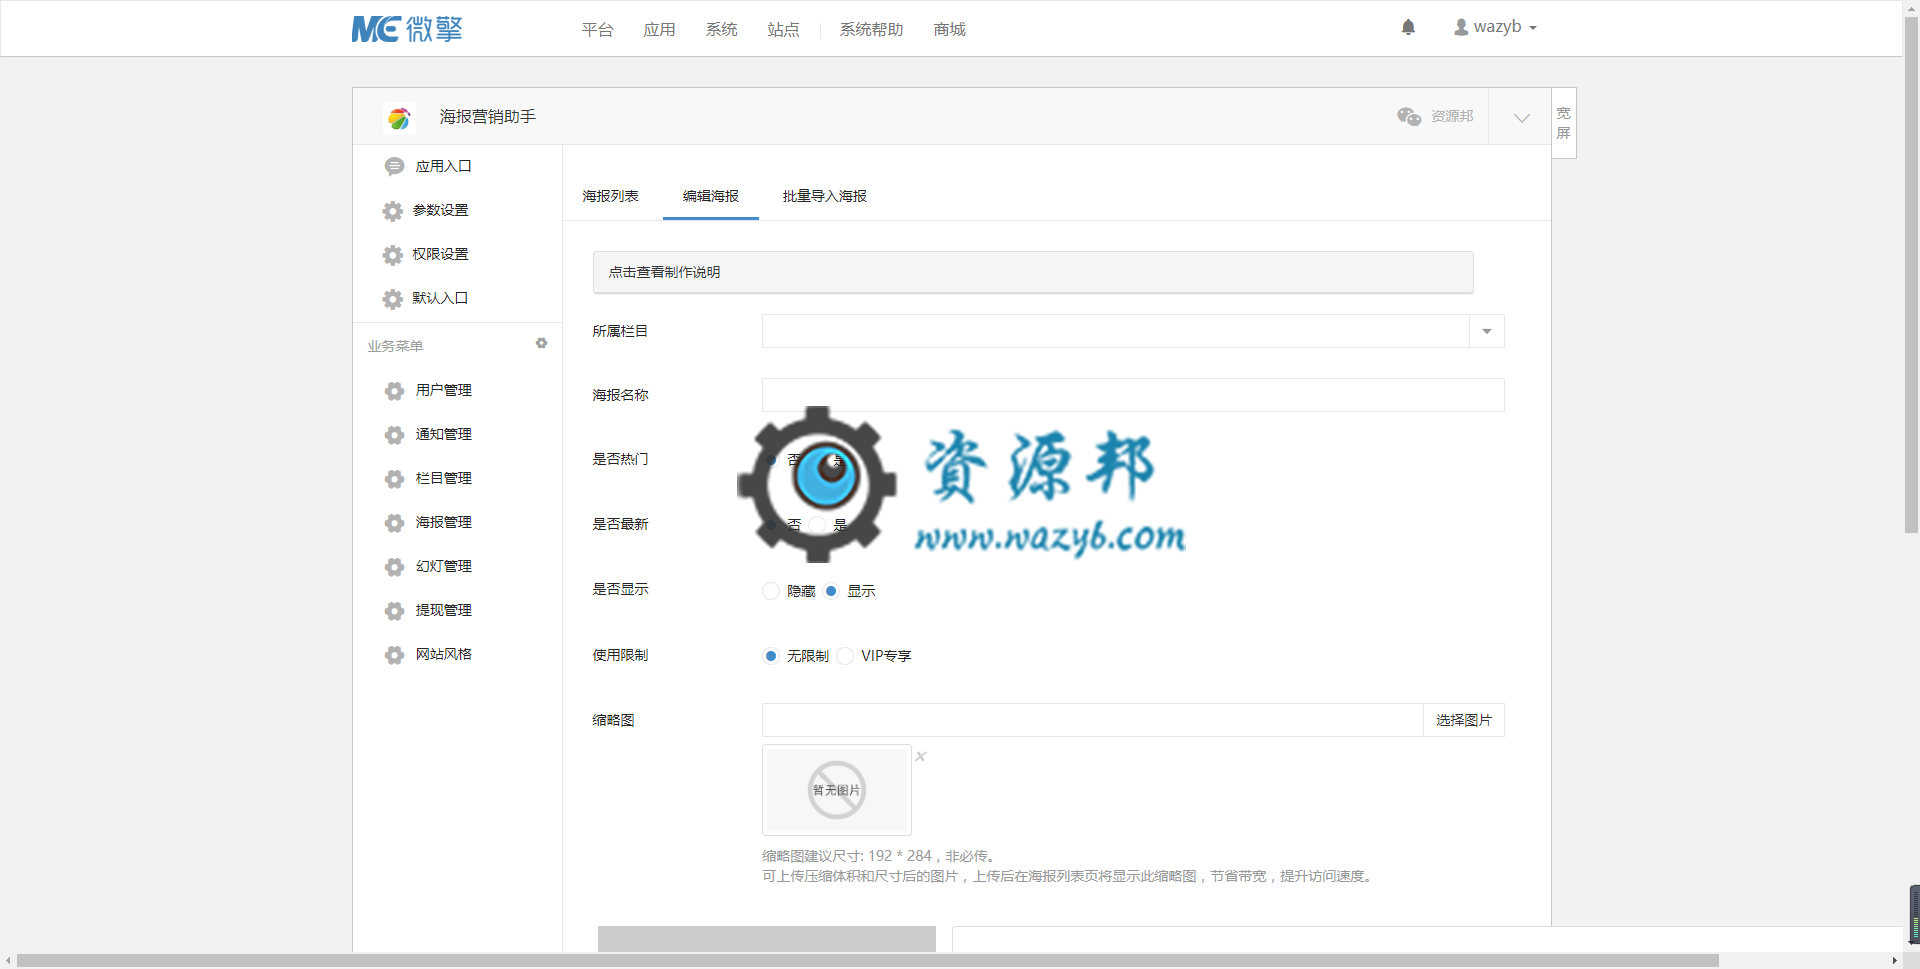This screenshot has width=1920, height=969.
Task: Click the 提现管理 gear icon
Action: (x=394, y=611)
